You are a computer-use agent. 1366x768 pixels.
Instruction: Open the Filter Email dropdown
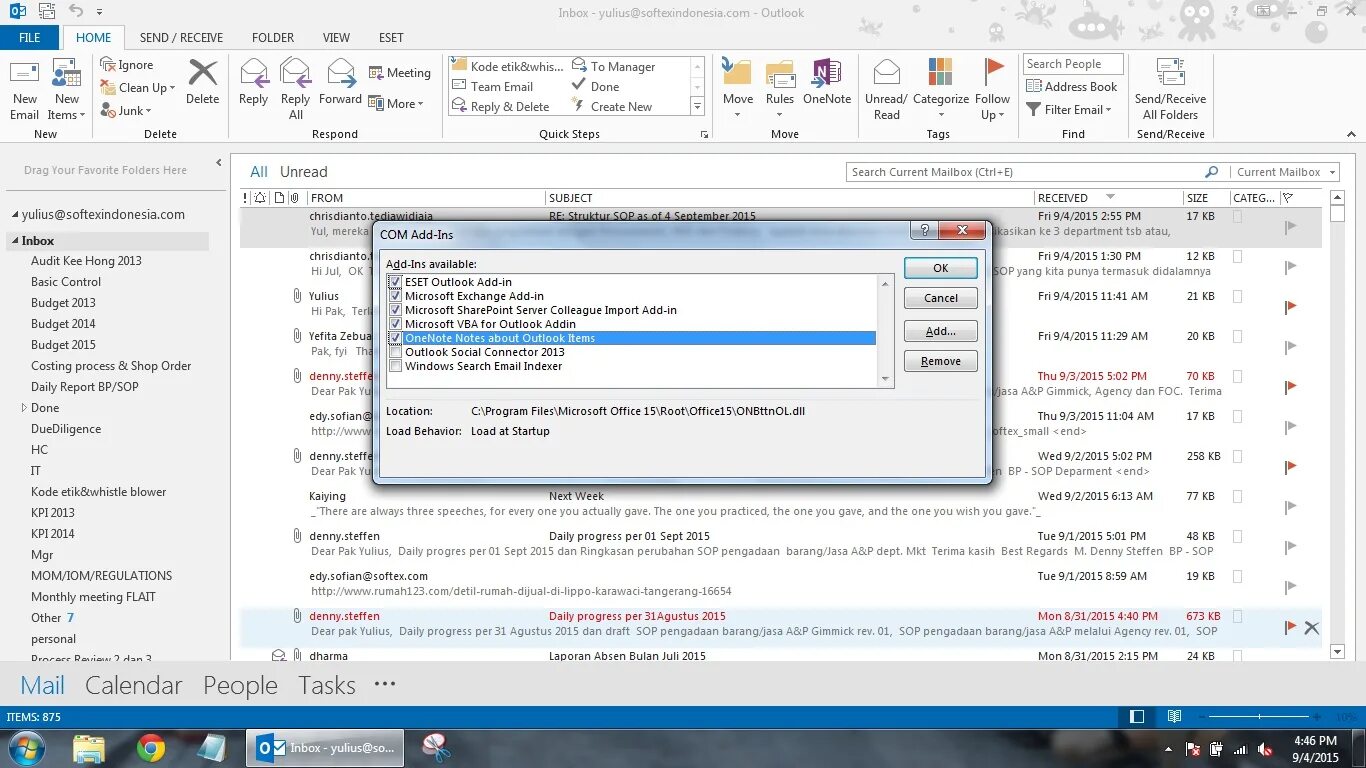[1070, 110]
